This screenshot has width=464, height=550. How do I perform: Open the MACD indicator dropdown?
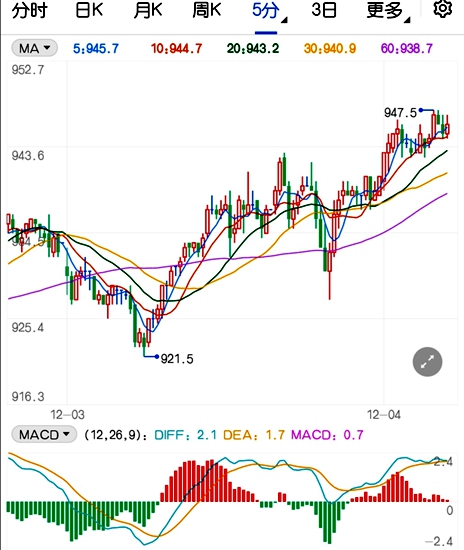44,435
